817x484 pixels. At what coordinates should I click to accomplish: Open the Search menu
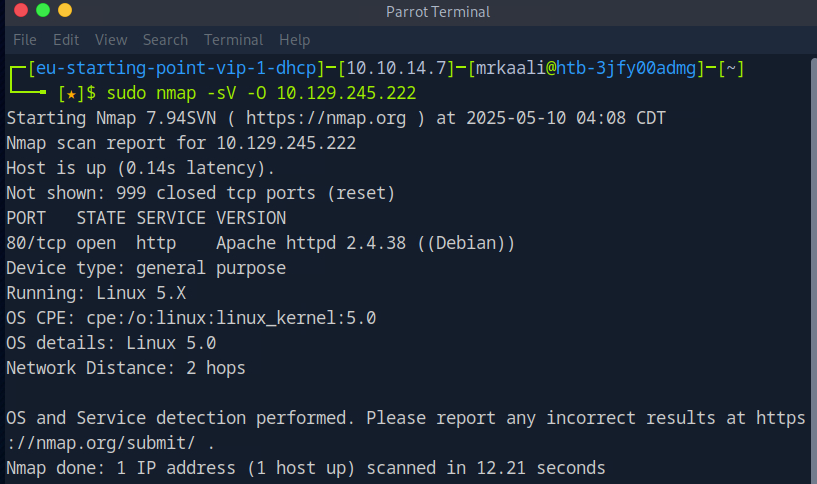click(x=165, y=40)
